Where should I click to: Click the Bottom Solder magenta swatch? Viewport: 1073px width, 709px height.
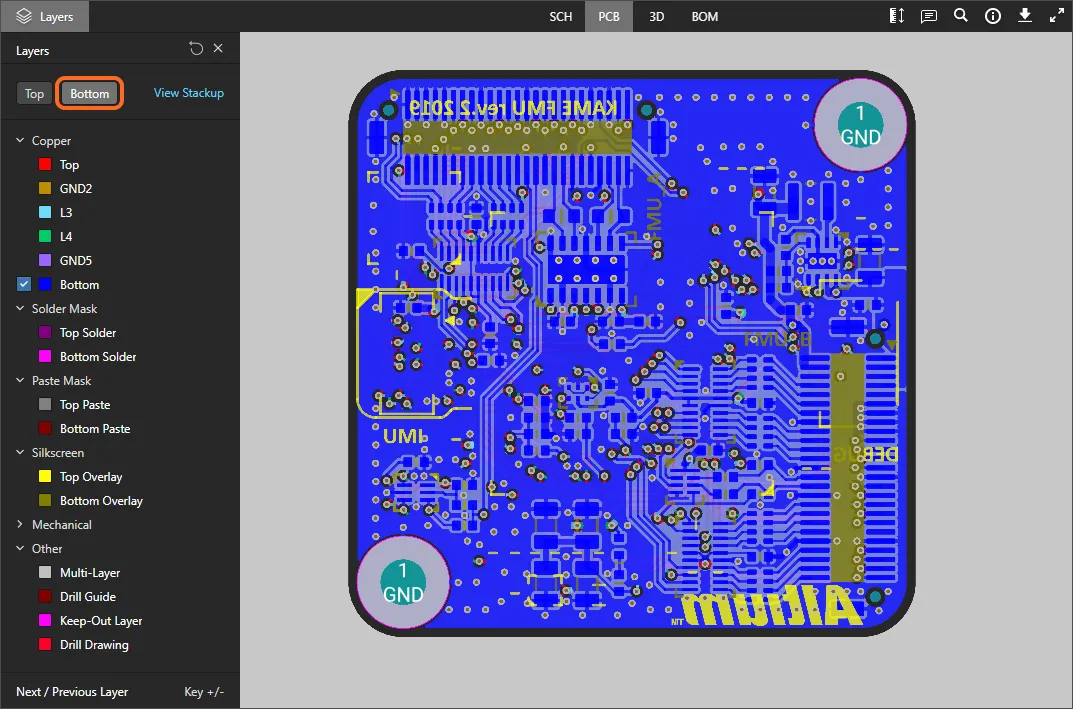click(x=45, y=357)
